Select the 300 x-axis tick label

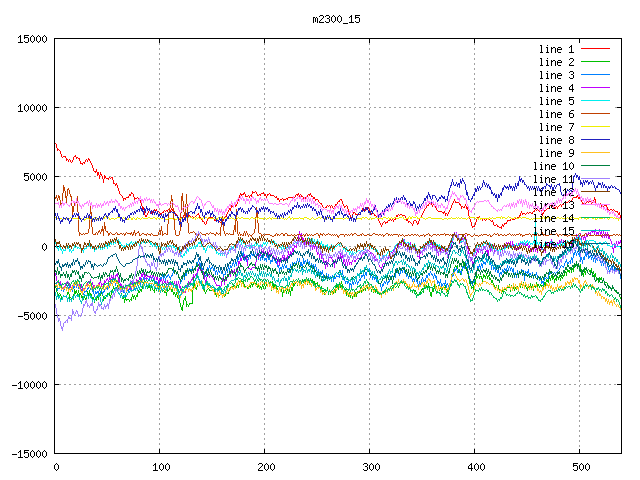pyautogui.click(x=370, y=467)
